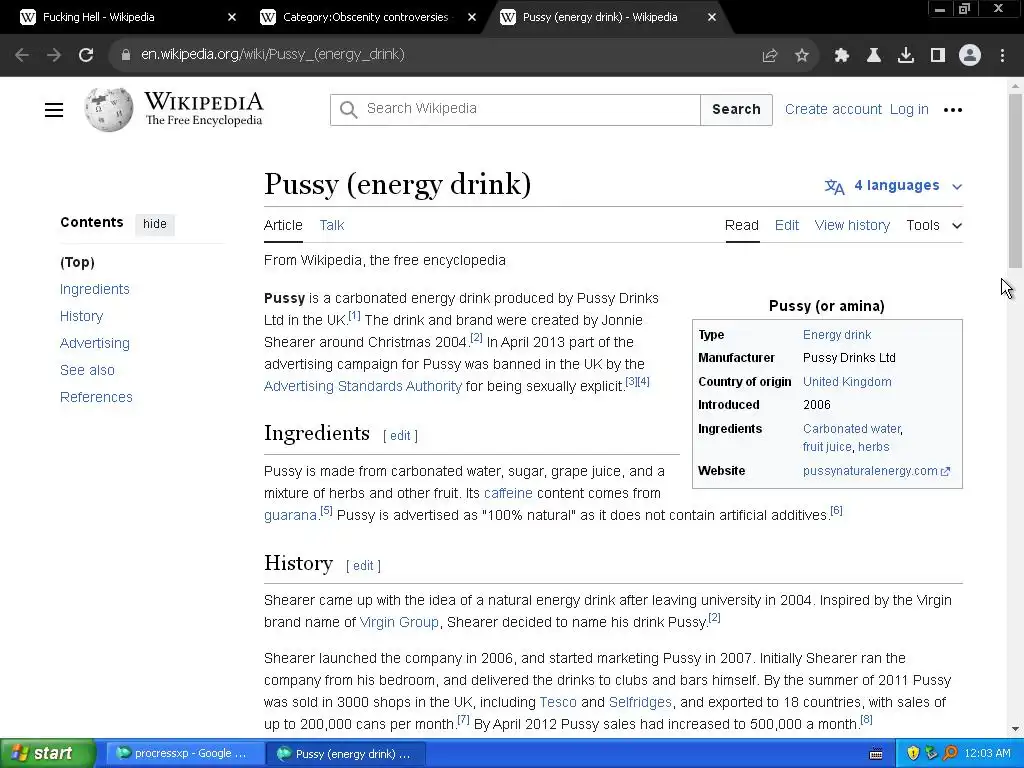This screenshot has width=1024, height=768.
Task: Click the browser address bar URL
Action: 273,55
